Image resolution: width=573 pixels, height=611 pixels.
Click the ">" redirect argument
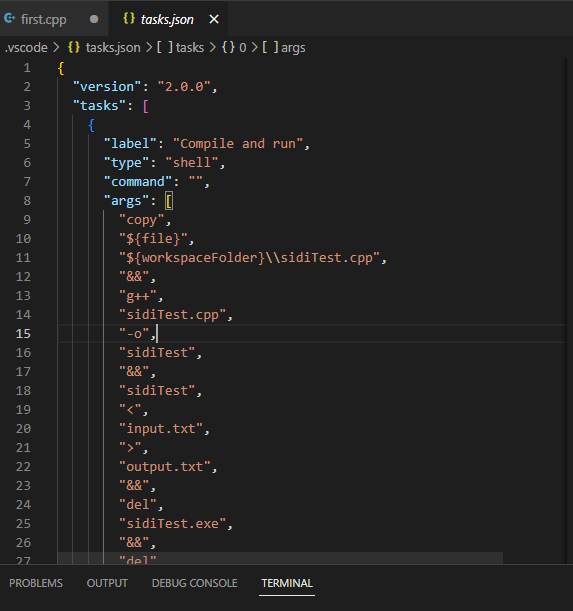pyautogui.click(x=130, y=448)
